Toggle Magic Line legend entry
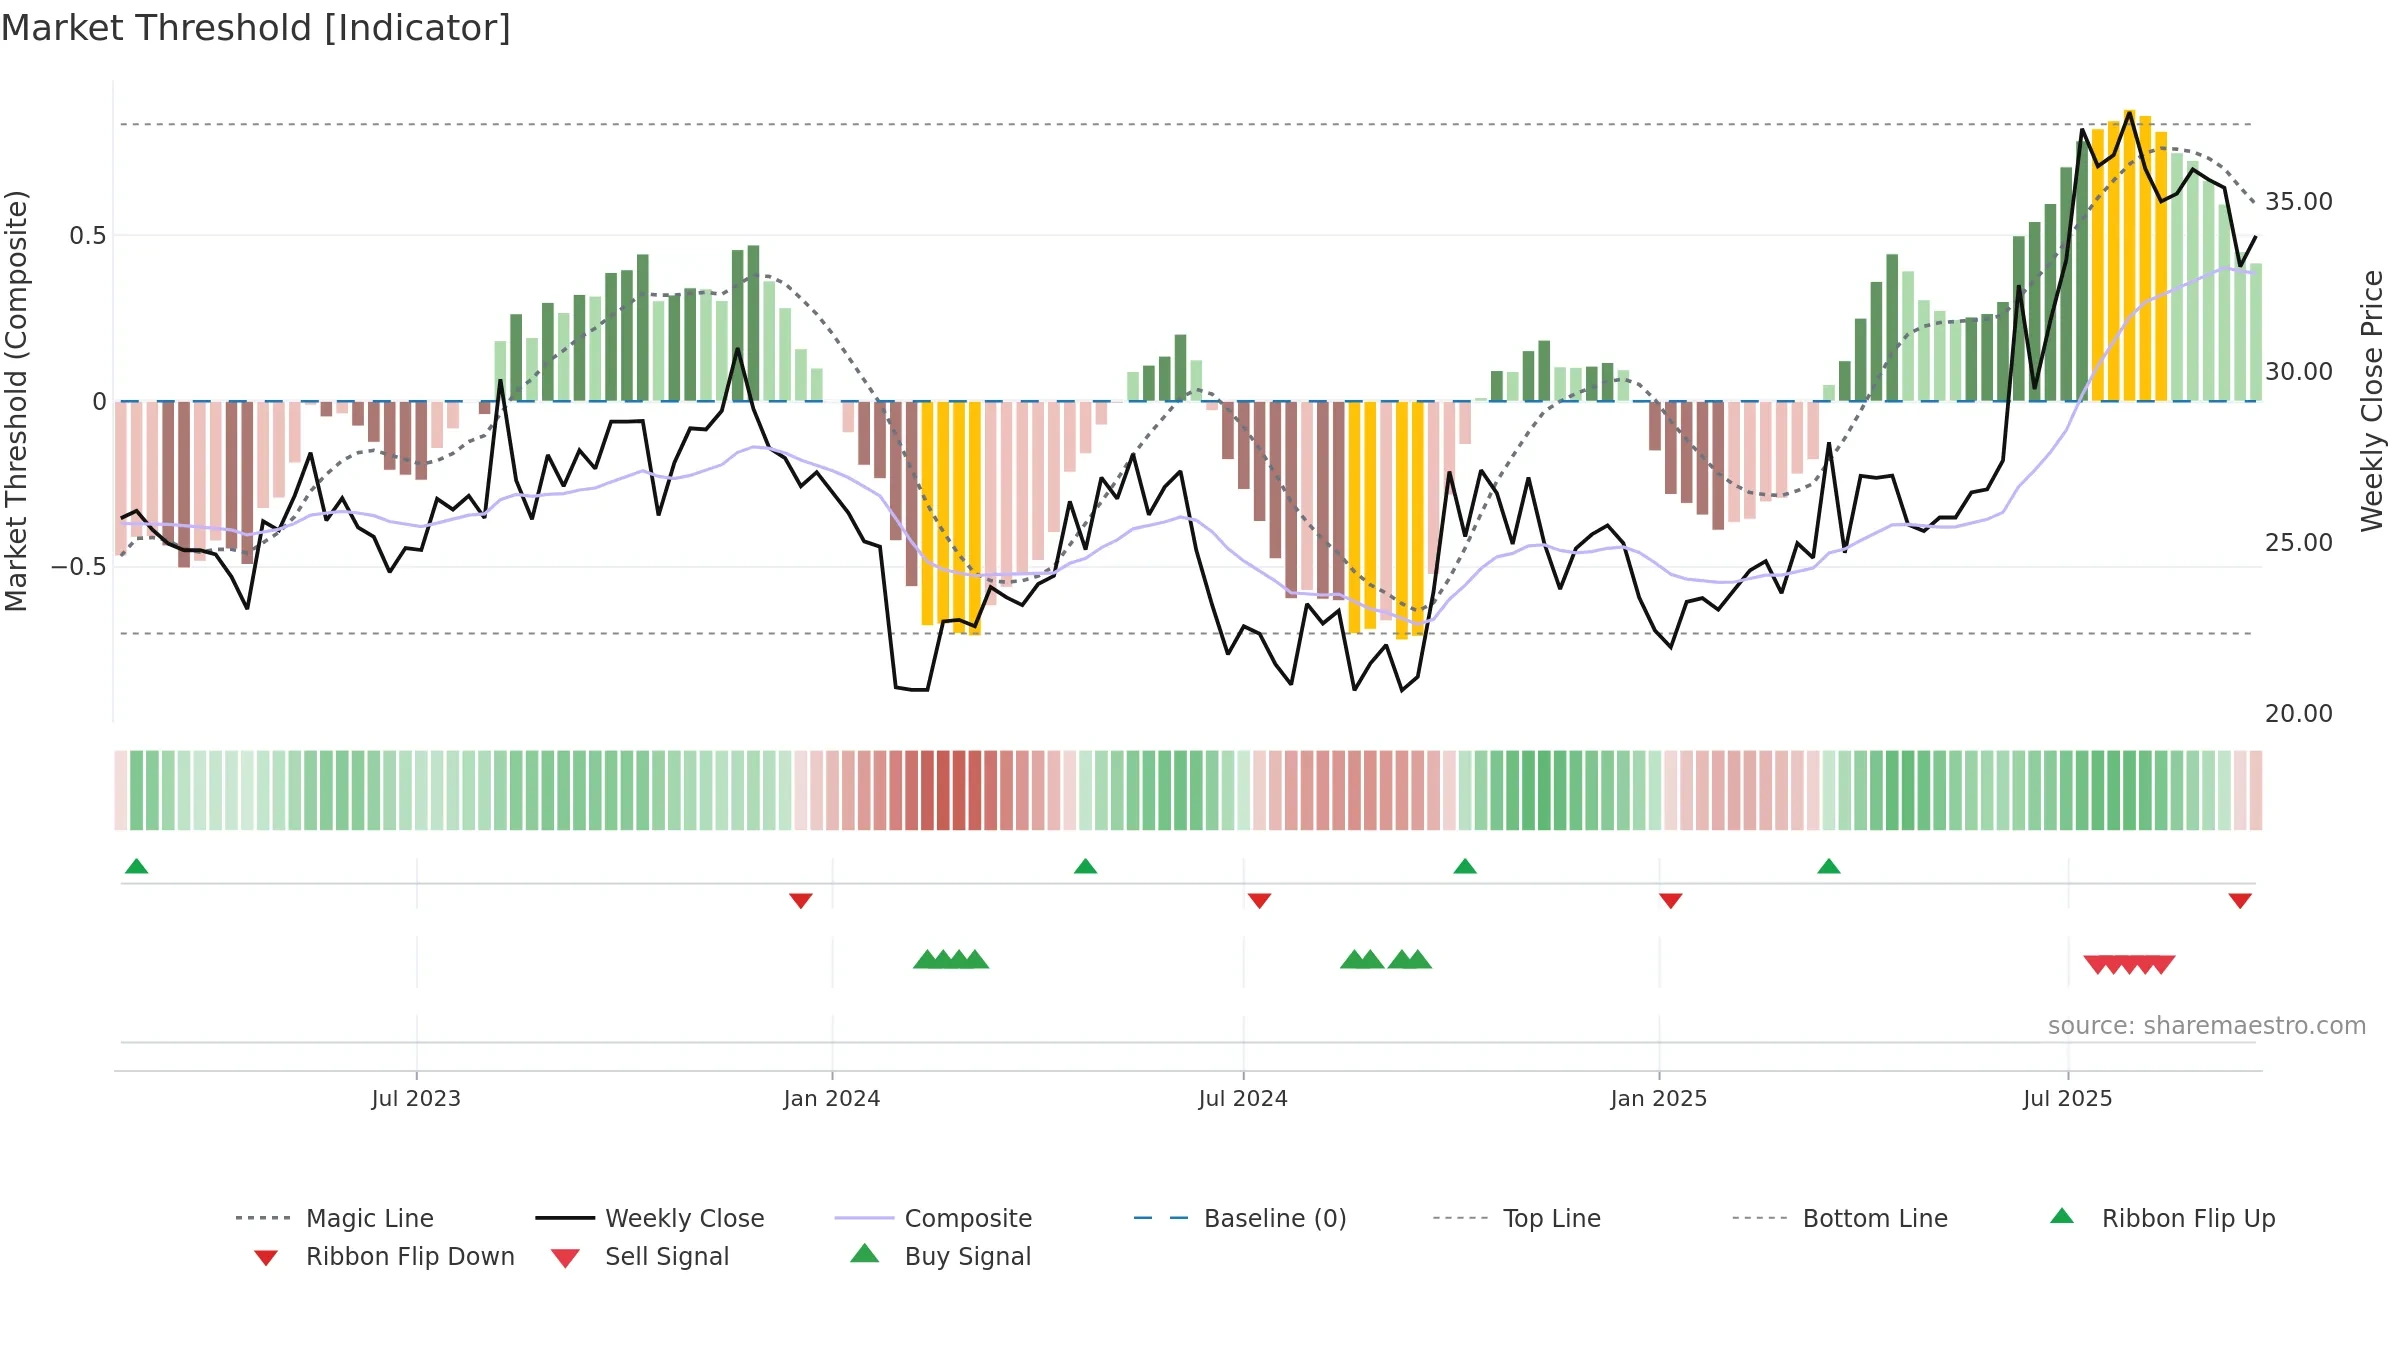This screenshot has height=1350, width=2400. (x=334, y=1218)
